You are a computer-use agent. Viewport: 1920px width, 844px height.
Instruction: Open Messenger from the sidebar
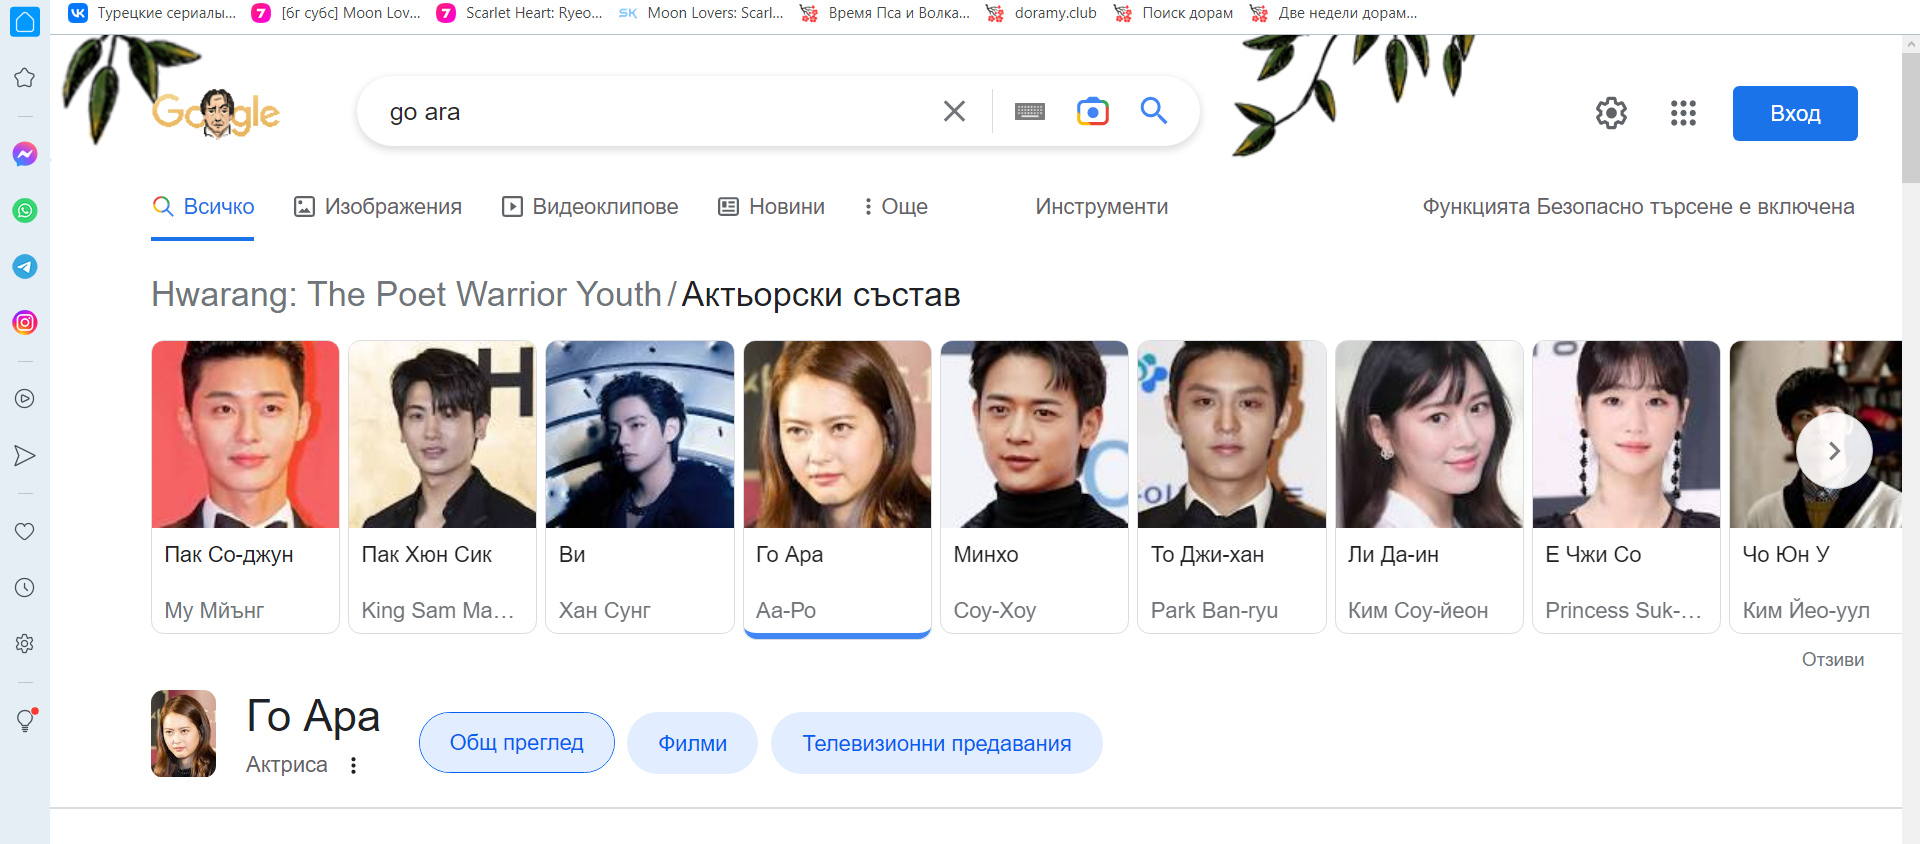(x=25, y=154)
